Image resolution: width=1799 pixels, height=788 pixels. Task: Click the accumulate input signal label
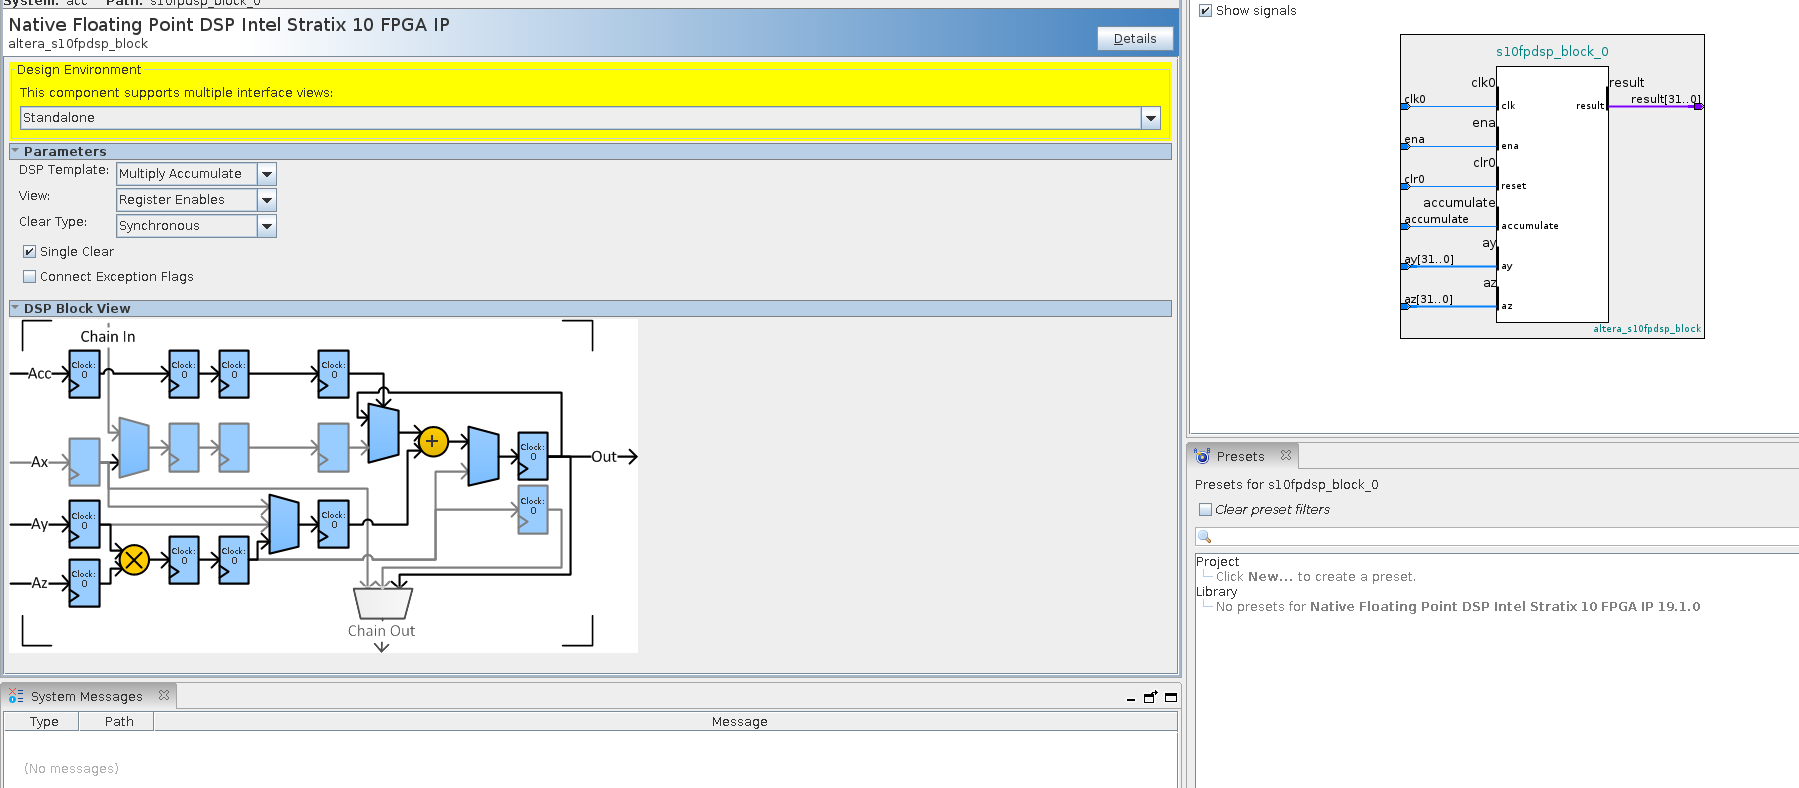pos(1436,219)
